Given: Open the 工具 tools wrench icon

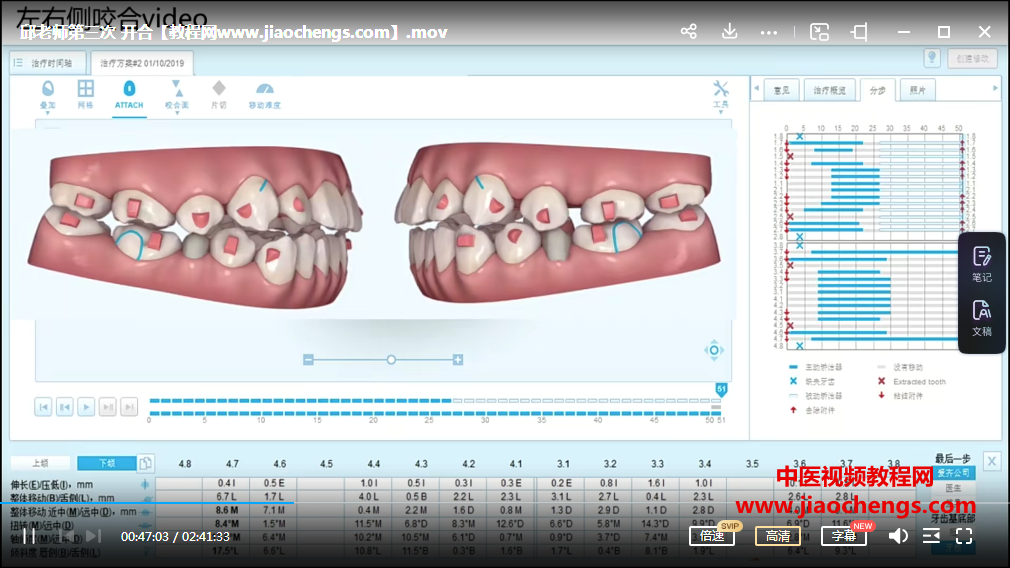Looking at the screenshot, I should tap(721, 88).
